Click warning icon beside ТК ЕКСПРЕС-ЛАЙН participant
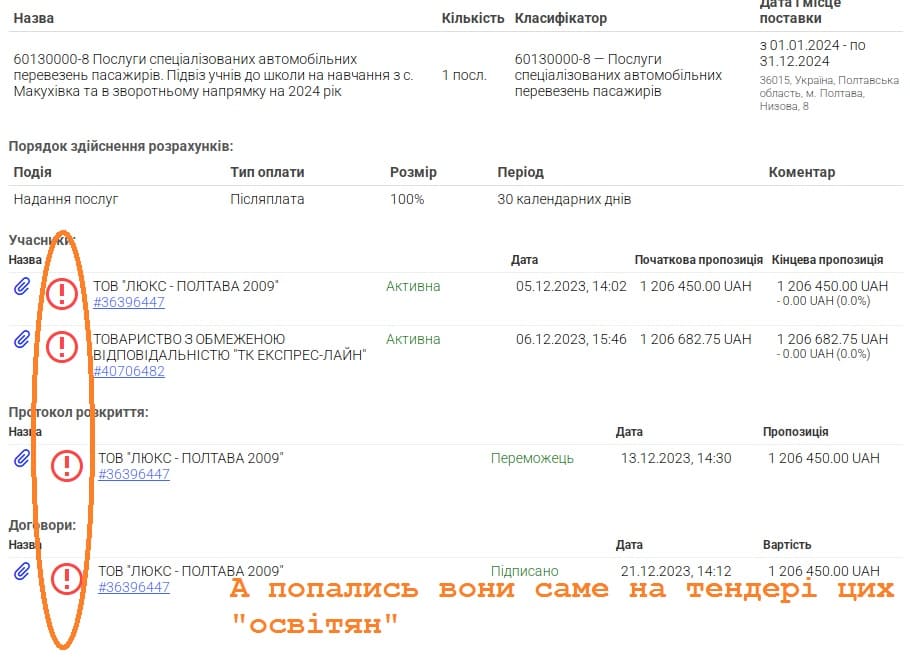Viewport: 910px width, 666px height. [62, 347]
